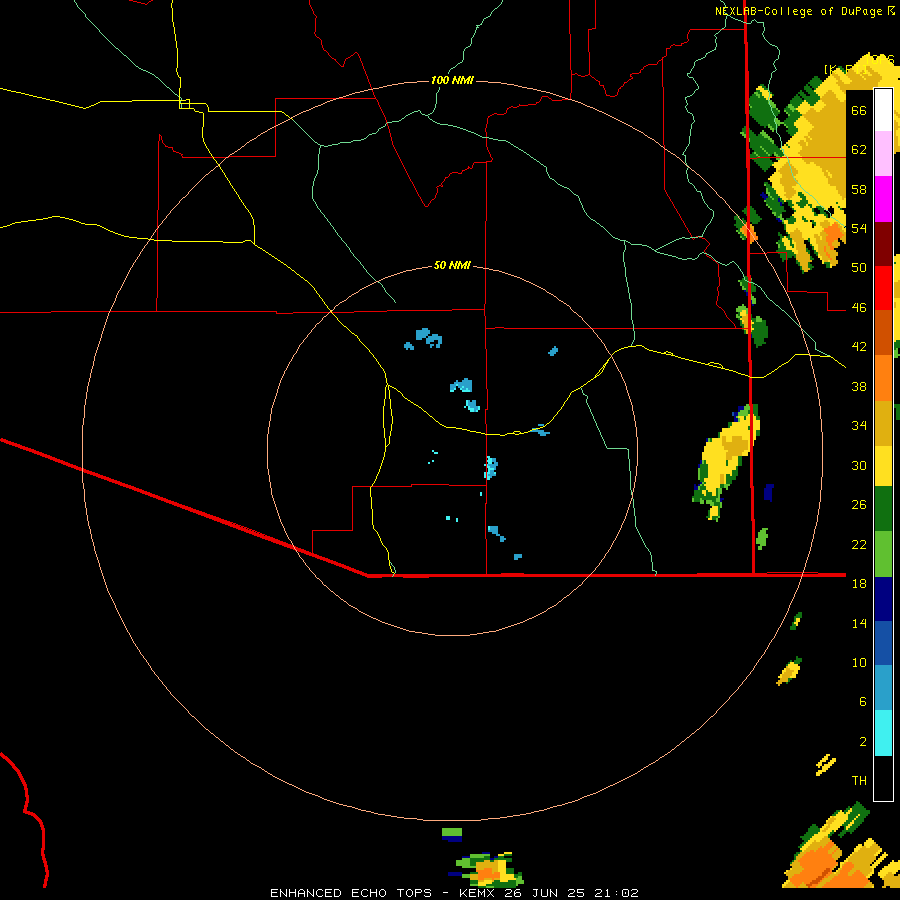
Task: Click the 58 value on the legend
Action: (859, 189)
